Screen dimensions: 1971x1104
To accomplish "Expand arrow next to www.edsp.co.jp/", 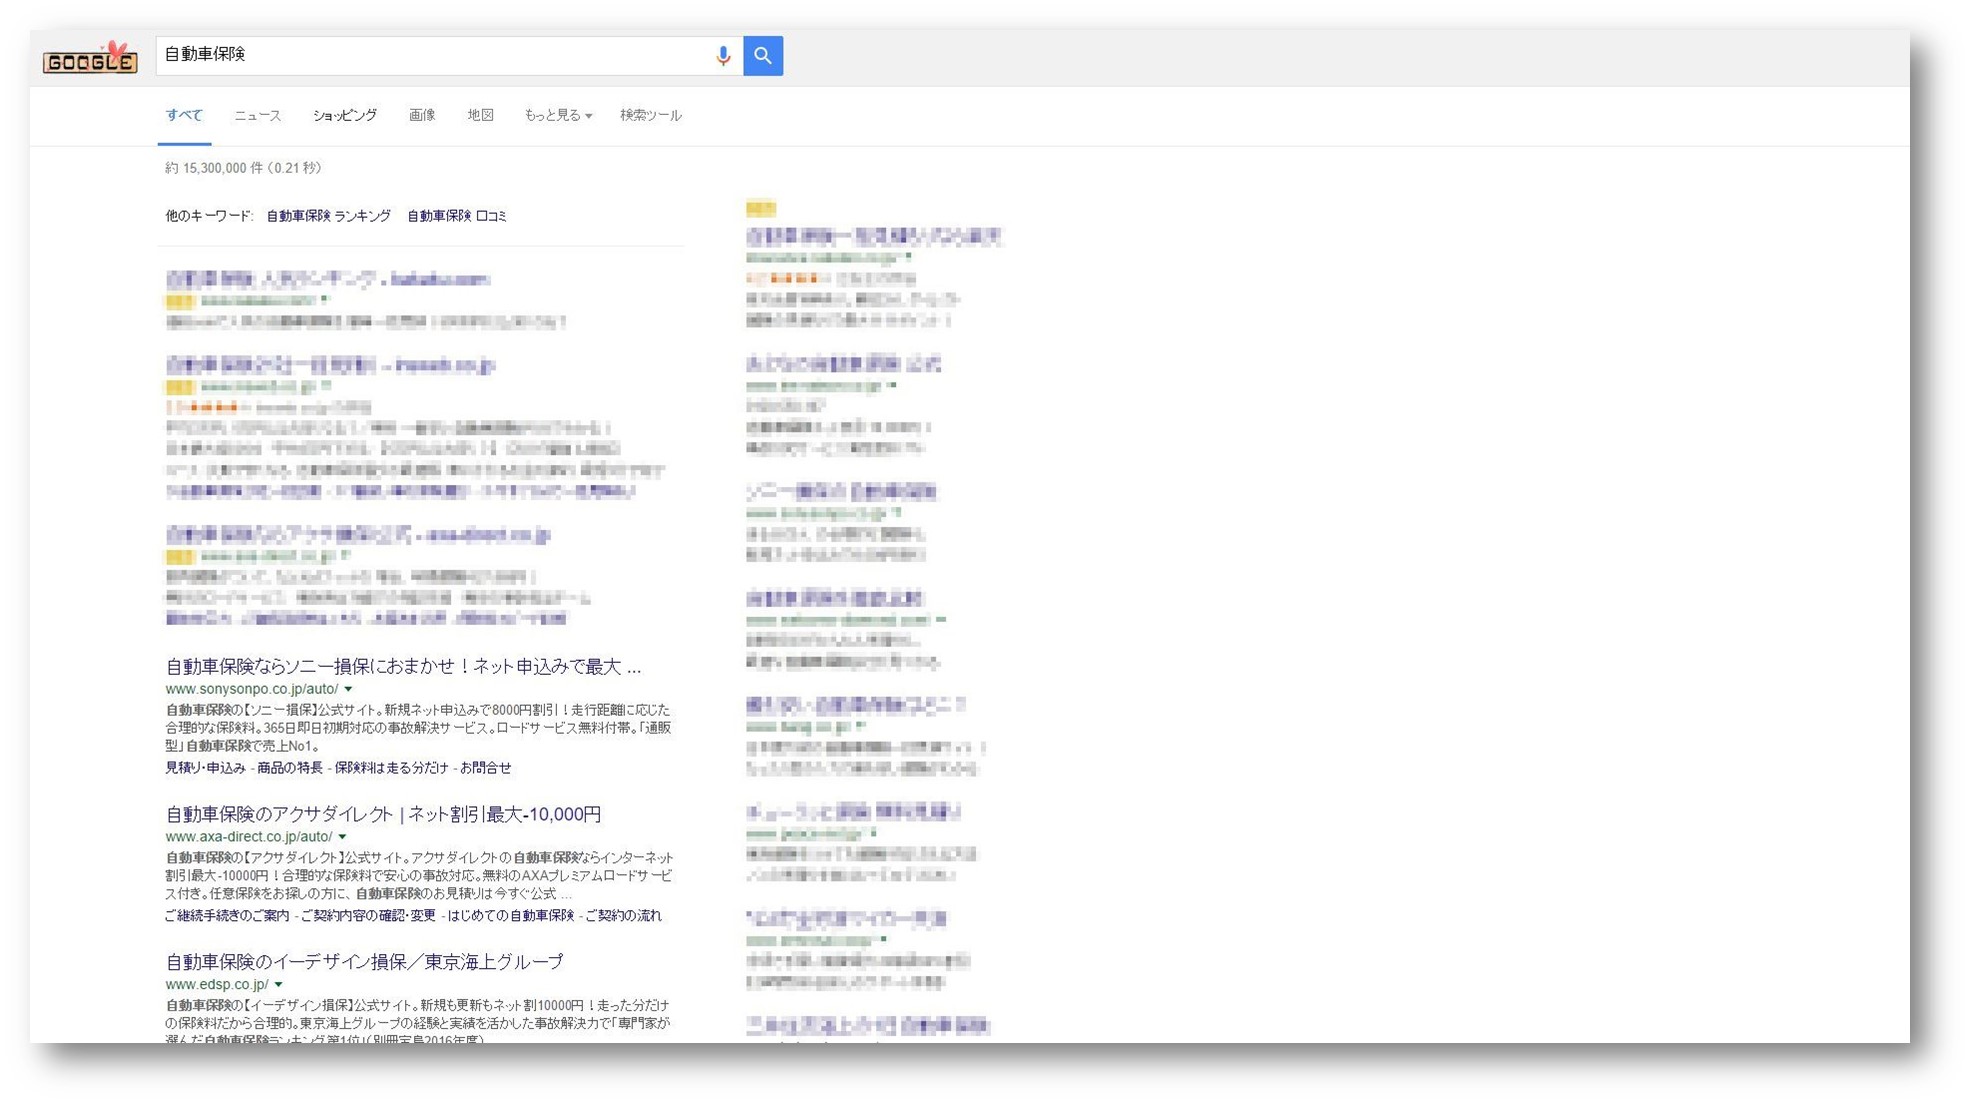I will [x=278, y=985].
